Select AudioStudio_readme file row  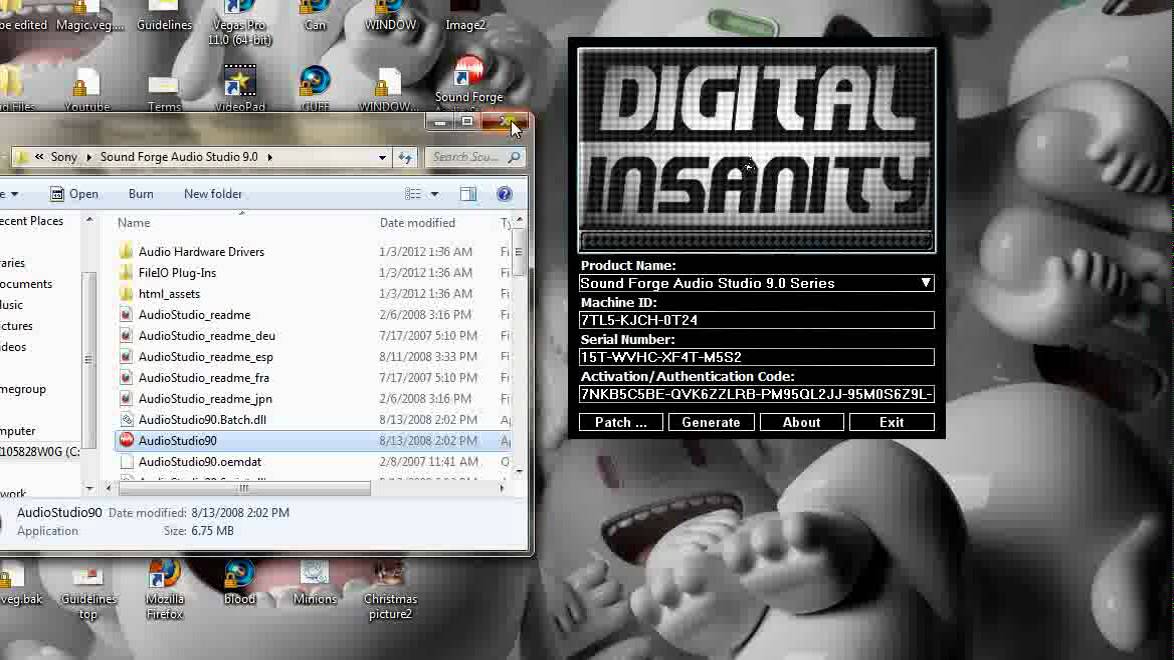pyautogui.click(x=194, y=315)
